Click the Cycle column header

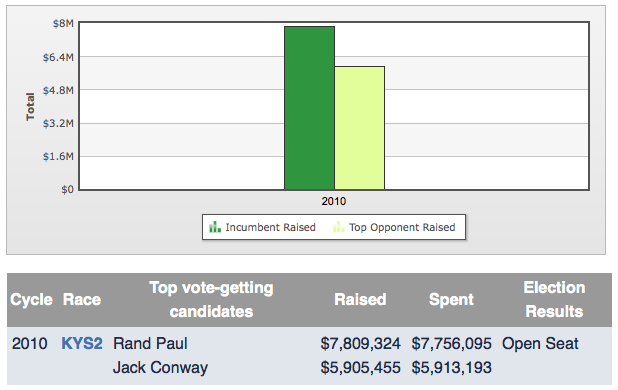[31, 300]
